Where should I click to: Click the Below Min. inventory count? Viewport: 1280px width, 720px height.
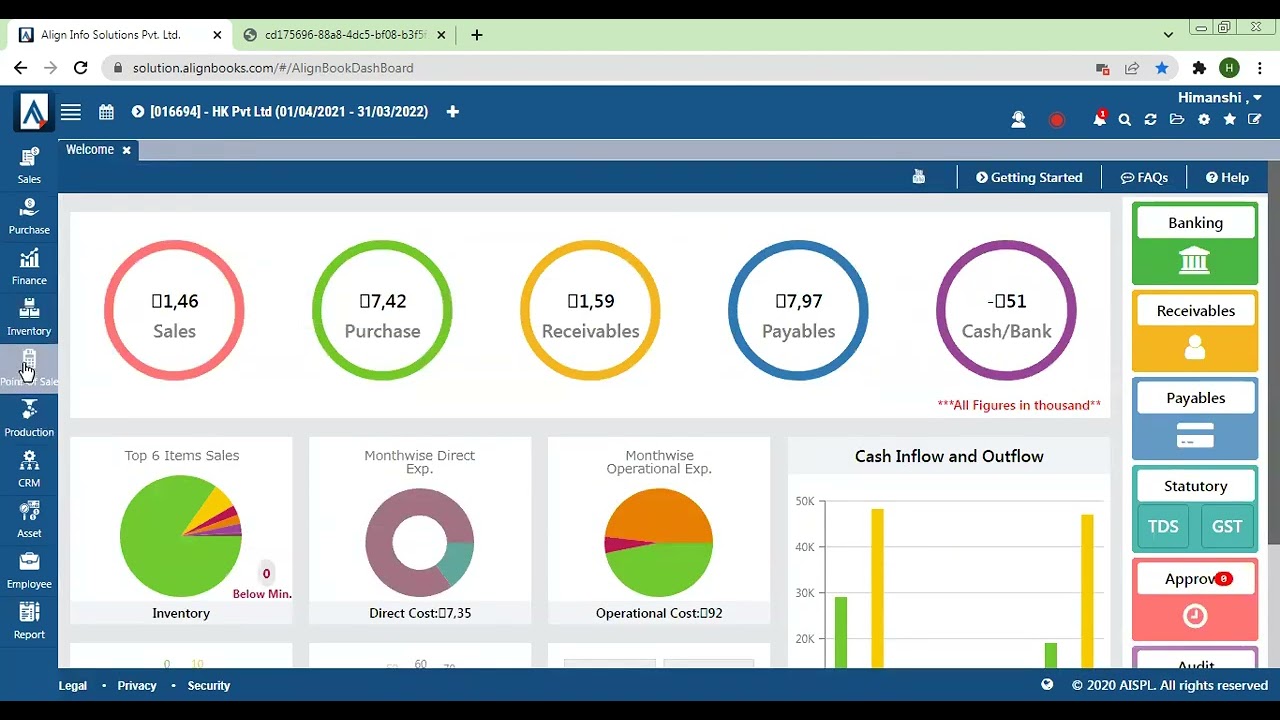click(x=266, y=574)
